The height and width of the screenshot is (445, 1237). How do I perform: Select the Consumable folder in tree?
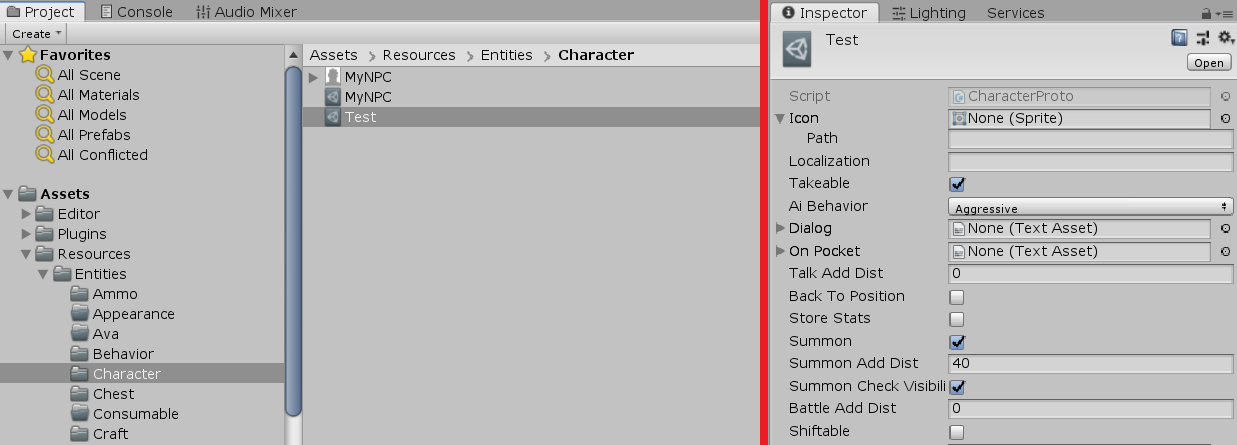[x=135, y=414]
